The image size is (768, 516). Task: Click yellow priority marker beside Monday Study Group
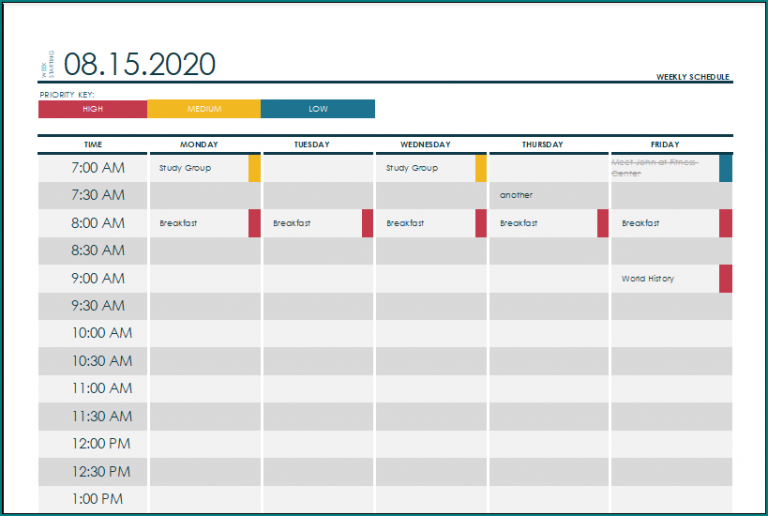(x=254, y=168)
